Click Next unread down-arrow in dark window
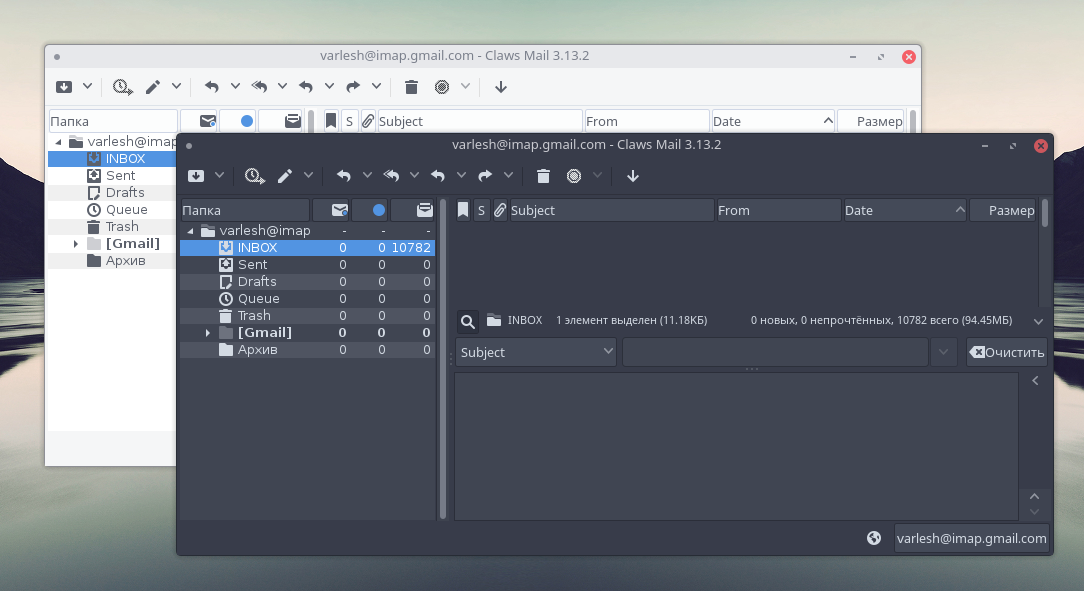 point(633,176)
